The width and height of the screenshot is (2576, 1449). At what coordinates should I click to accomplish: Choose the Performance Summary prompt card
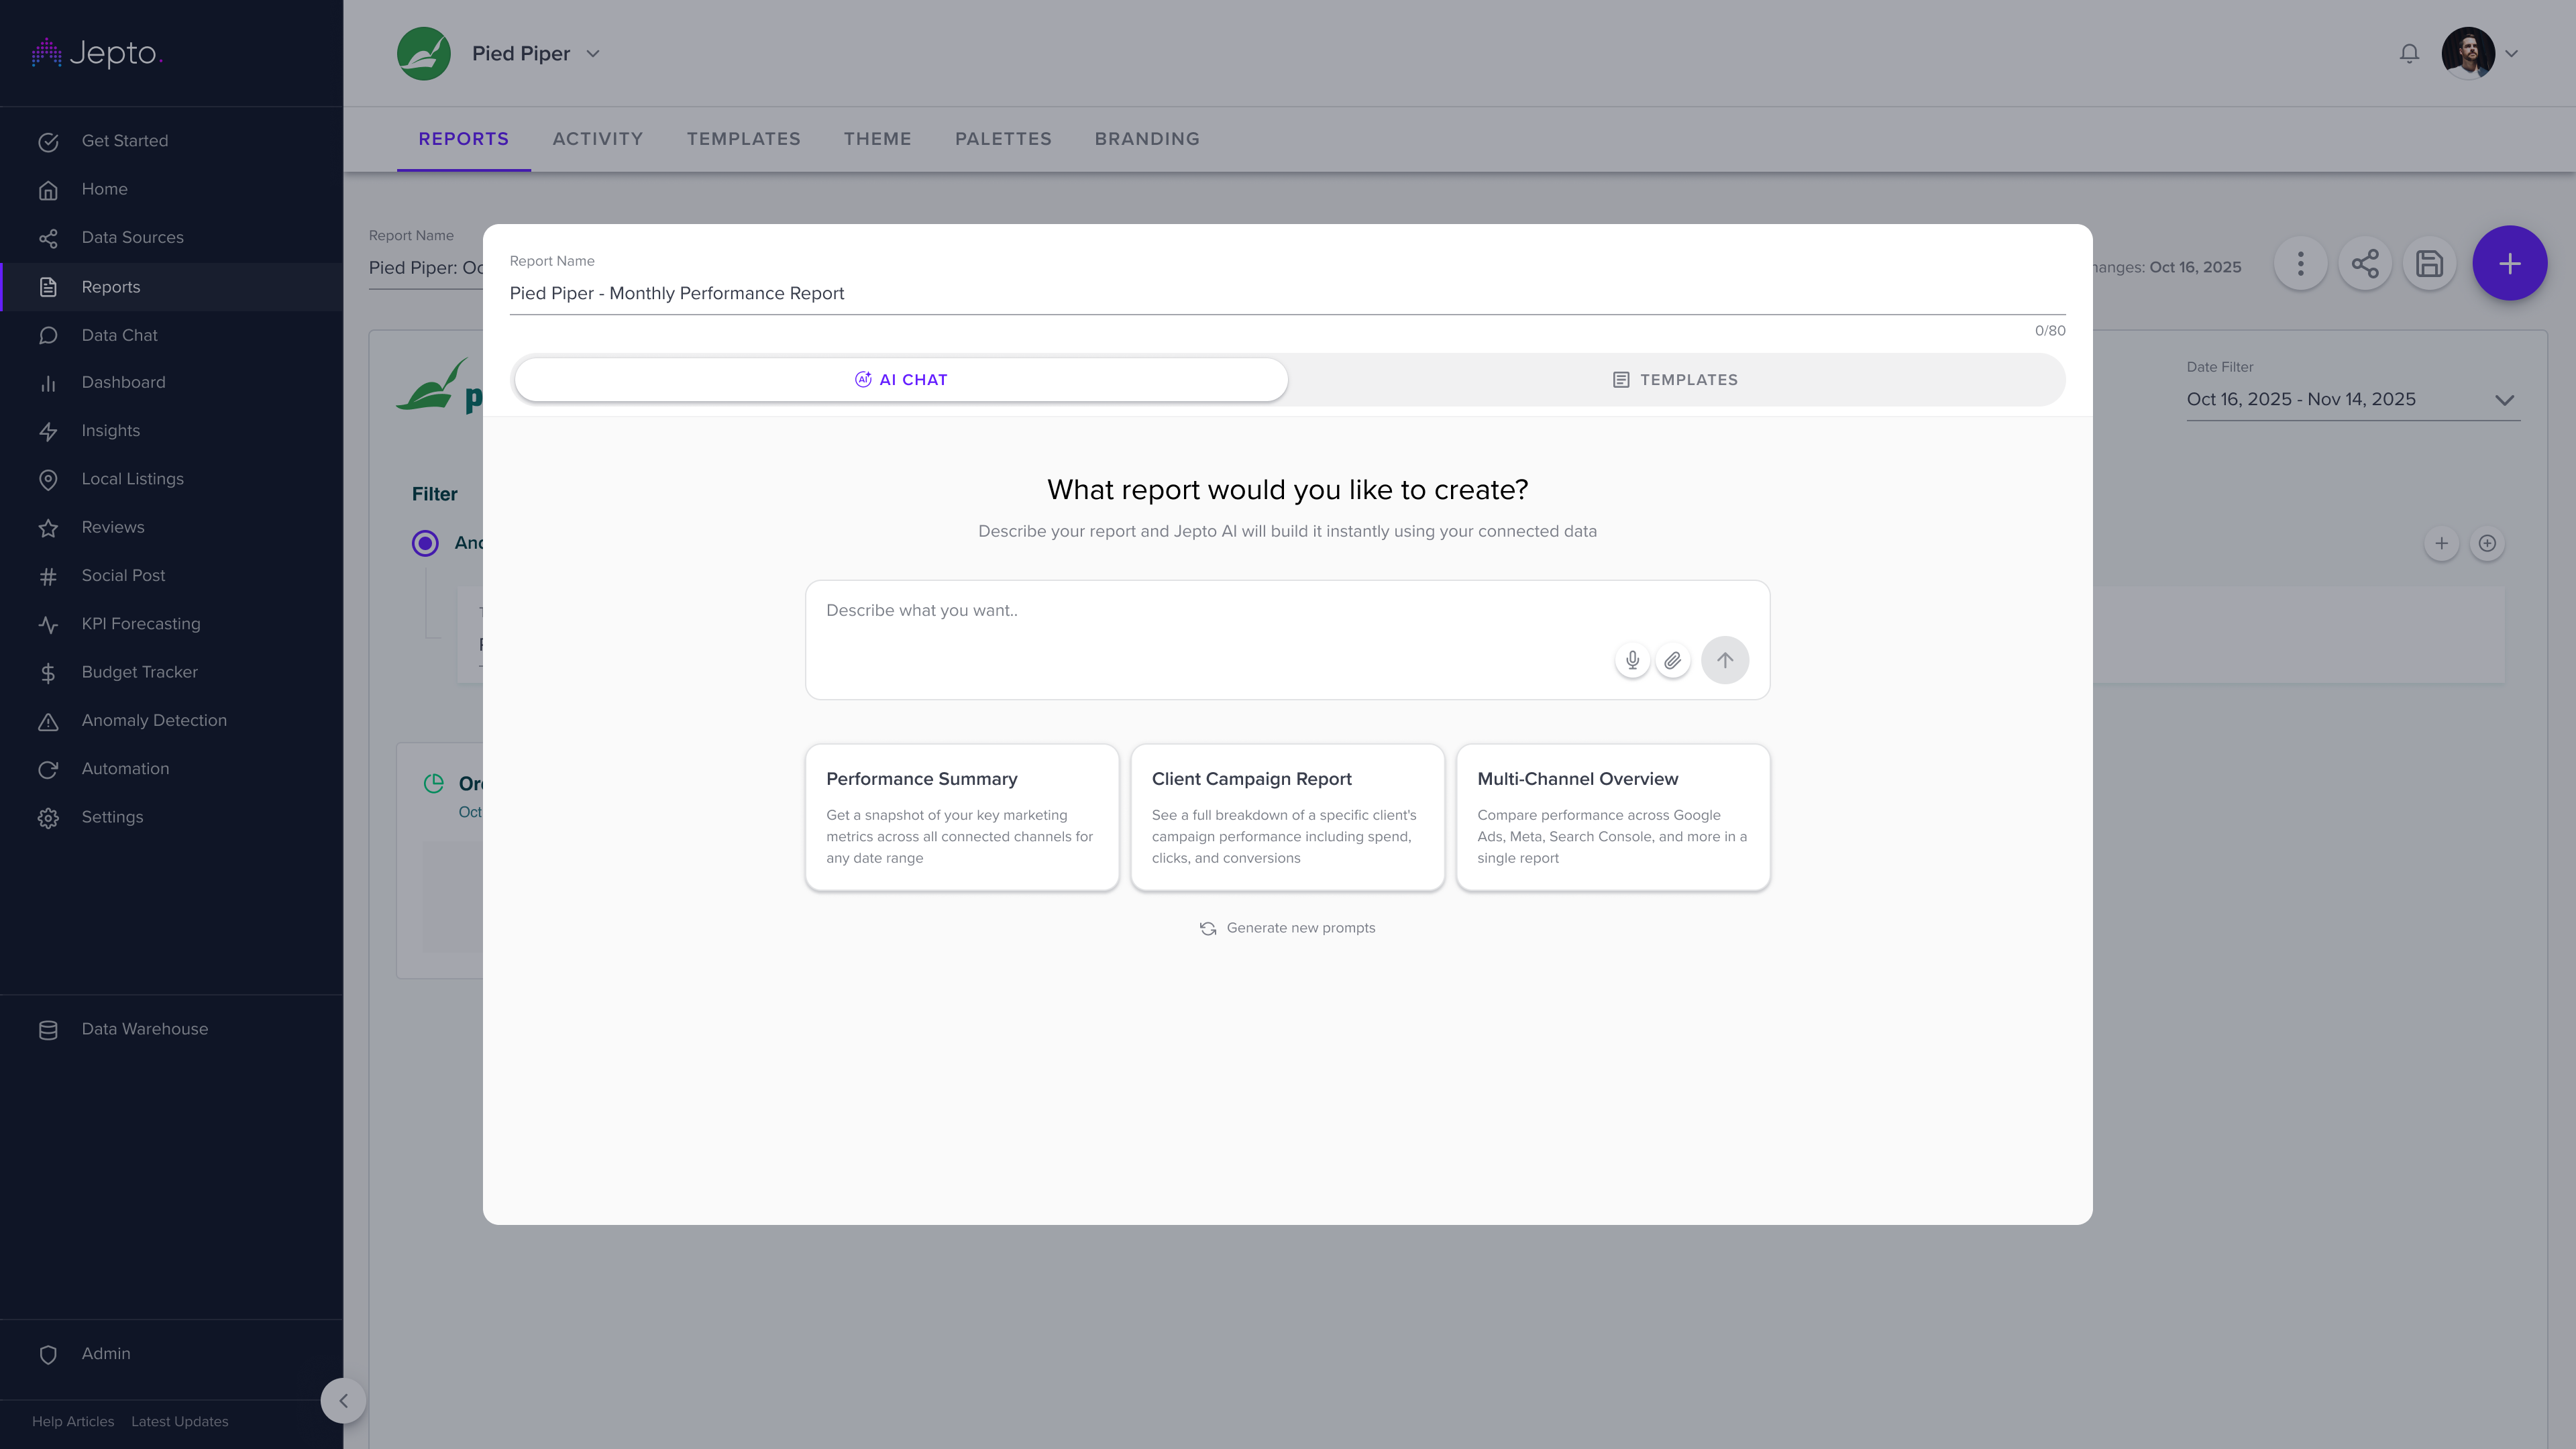coord(962,817)
